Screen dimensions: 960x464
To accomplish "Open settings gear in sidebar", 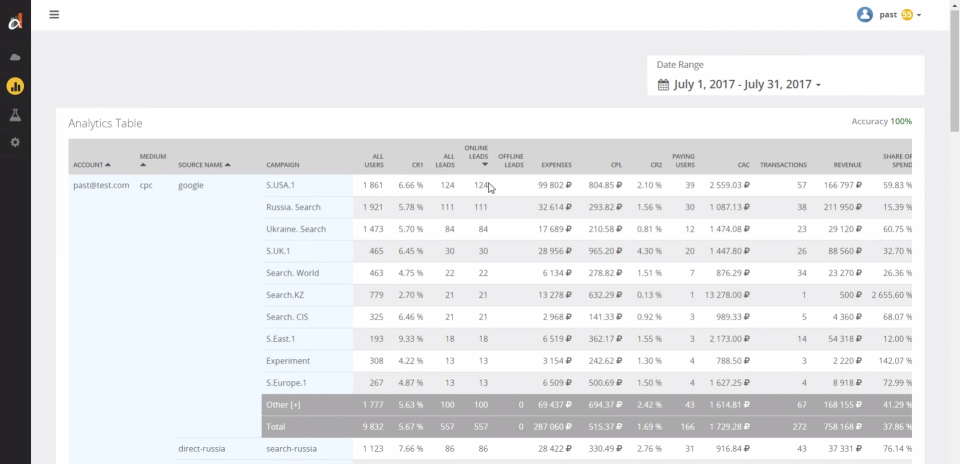I will (x=15, y=142).
